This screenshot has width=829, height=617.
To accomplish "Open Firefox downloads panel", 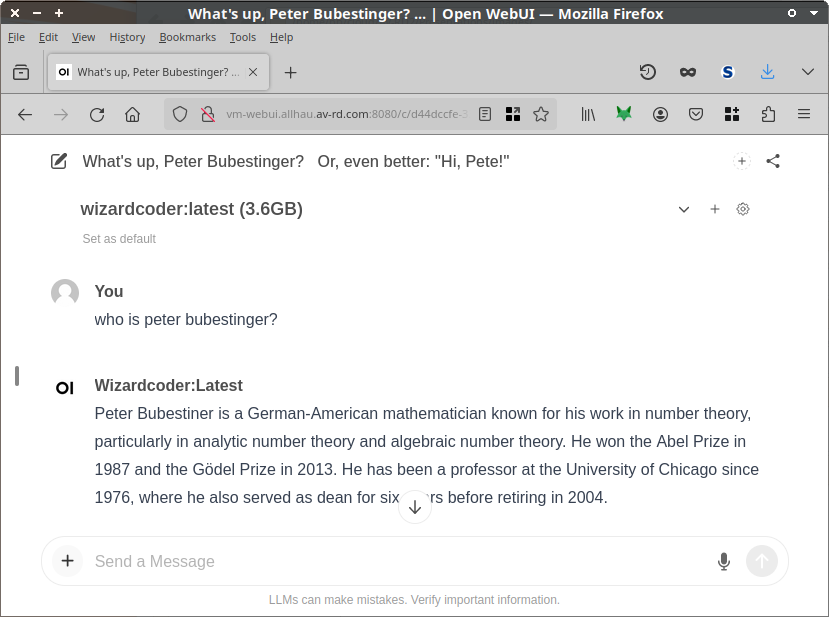I will pyautogui.click(x=768, y=72).
